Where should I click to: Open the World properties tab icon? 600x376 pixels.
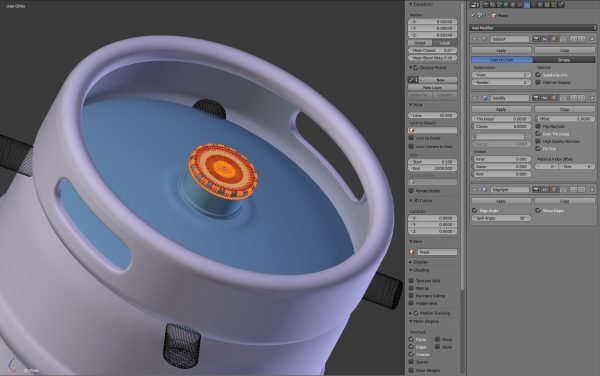[505, 5]
